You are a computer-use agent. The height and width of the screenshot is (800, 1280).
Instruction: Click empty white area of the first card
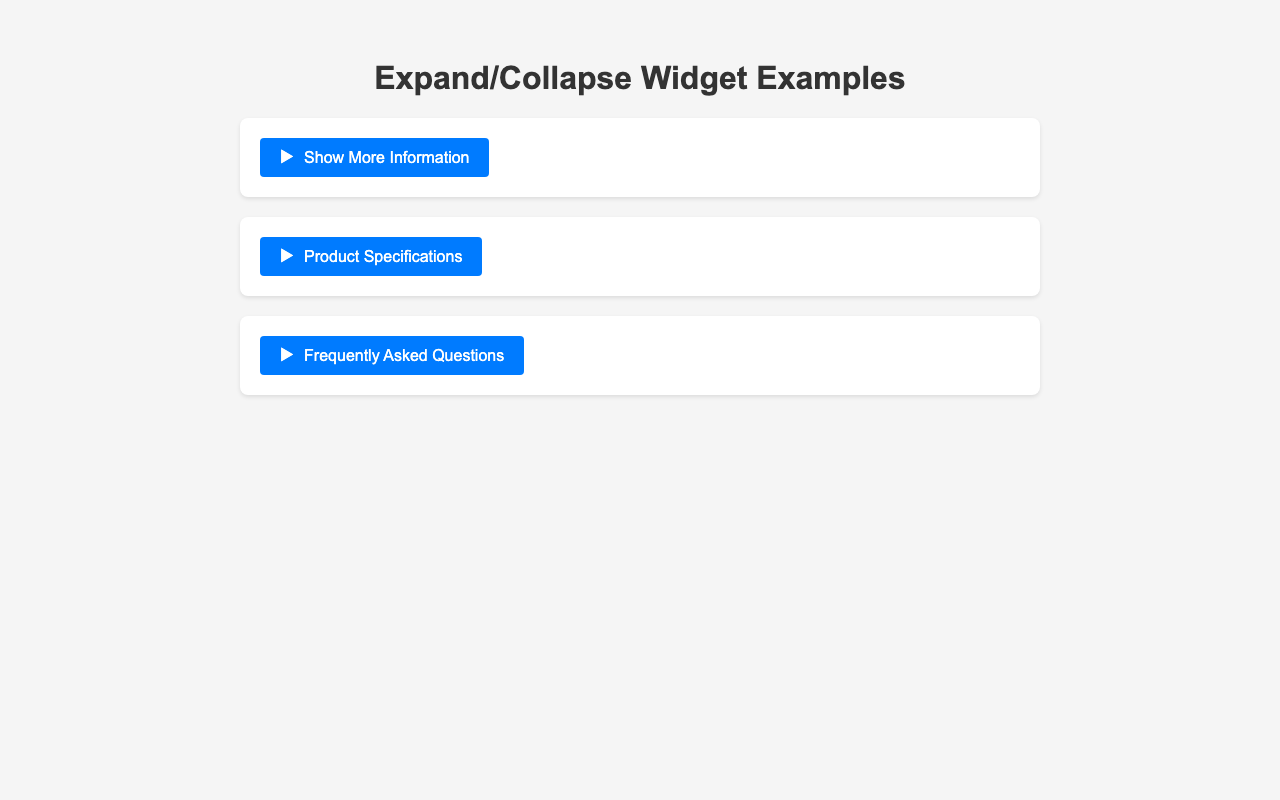pos(760,158)
